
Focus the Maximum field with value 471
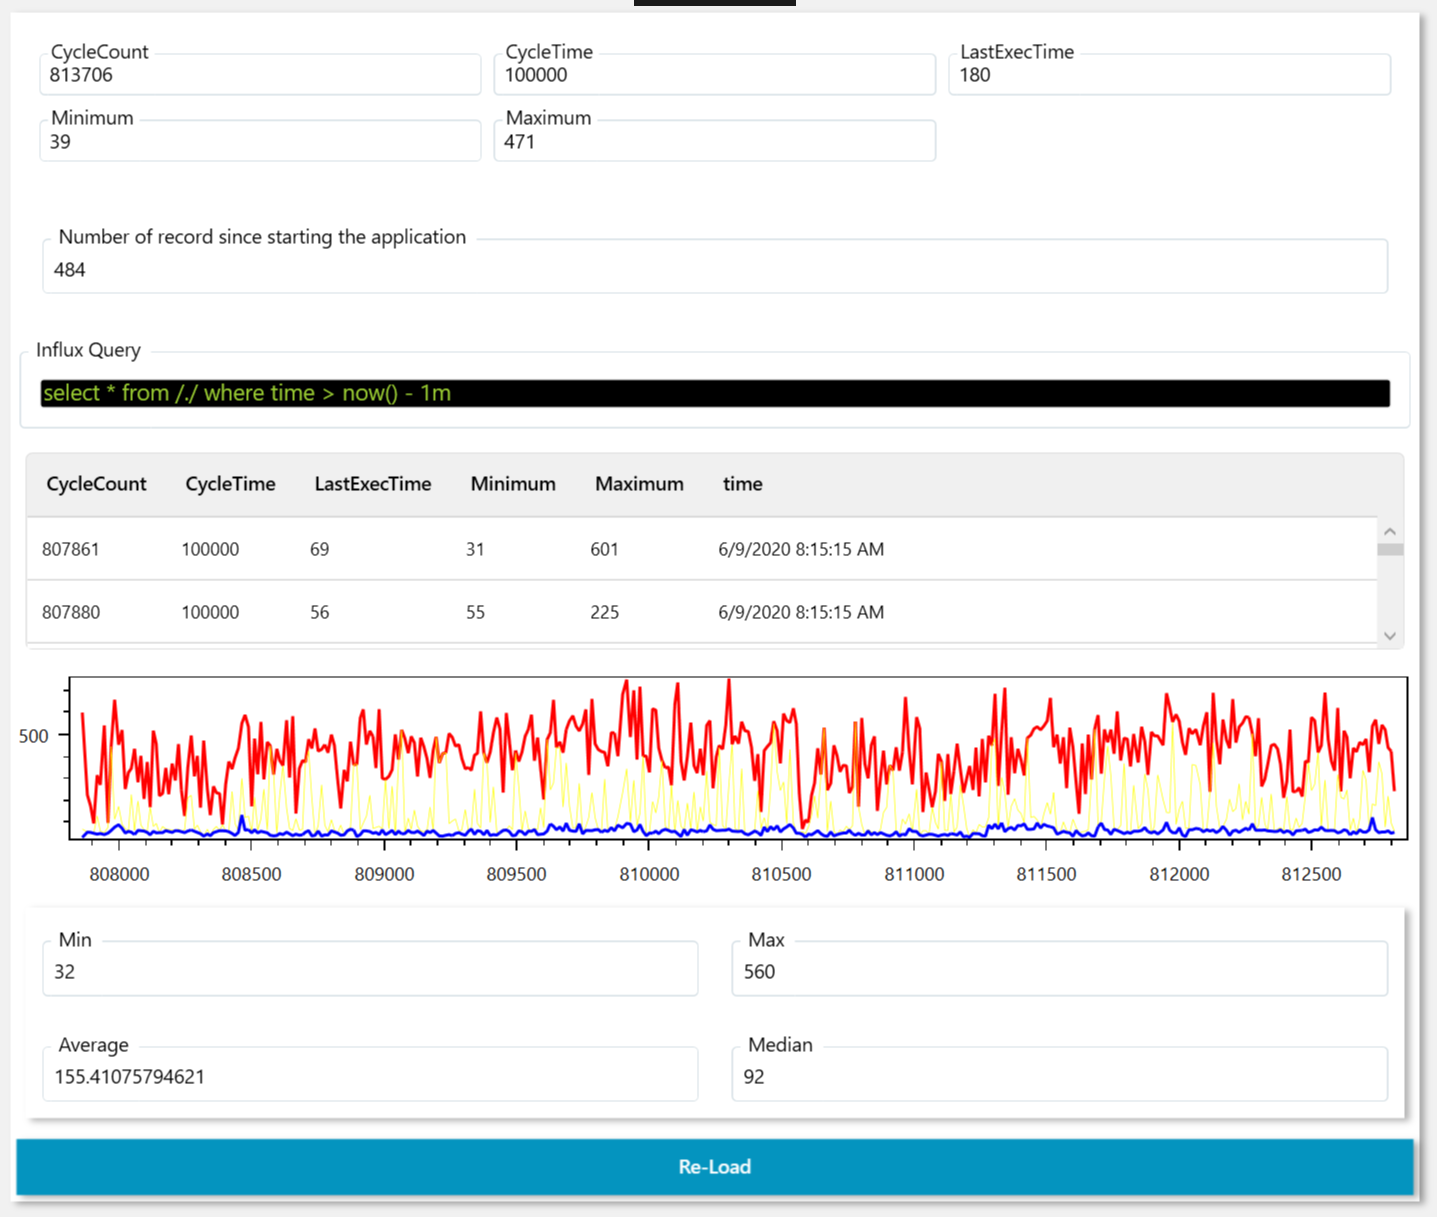(x=714, y=141)
